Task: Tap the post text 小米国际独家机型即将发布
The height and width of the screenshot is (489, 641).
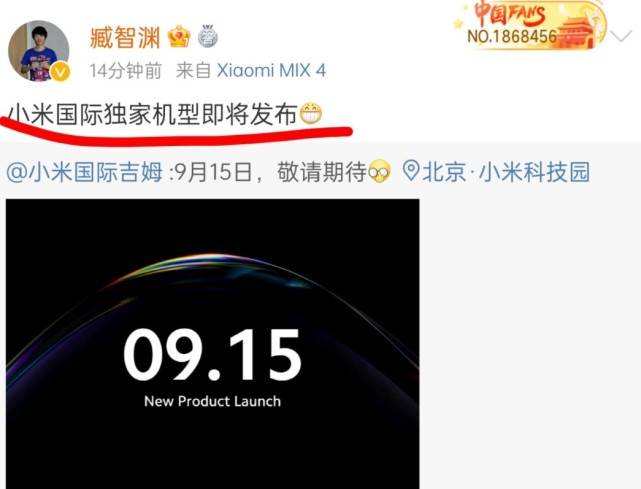Action: point(153,114)
